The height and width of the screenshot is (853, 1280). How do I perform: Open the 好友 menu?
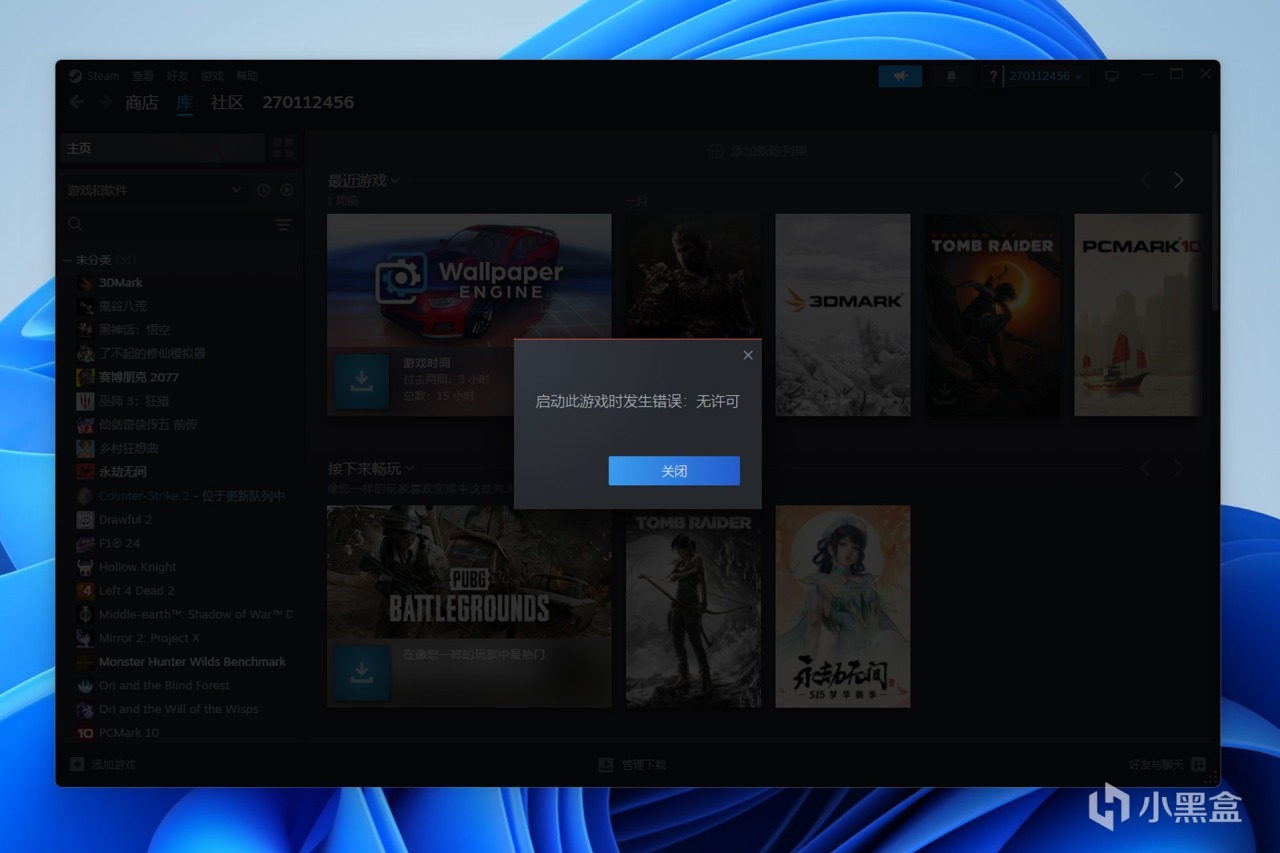coord(178,76)
